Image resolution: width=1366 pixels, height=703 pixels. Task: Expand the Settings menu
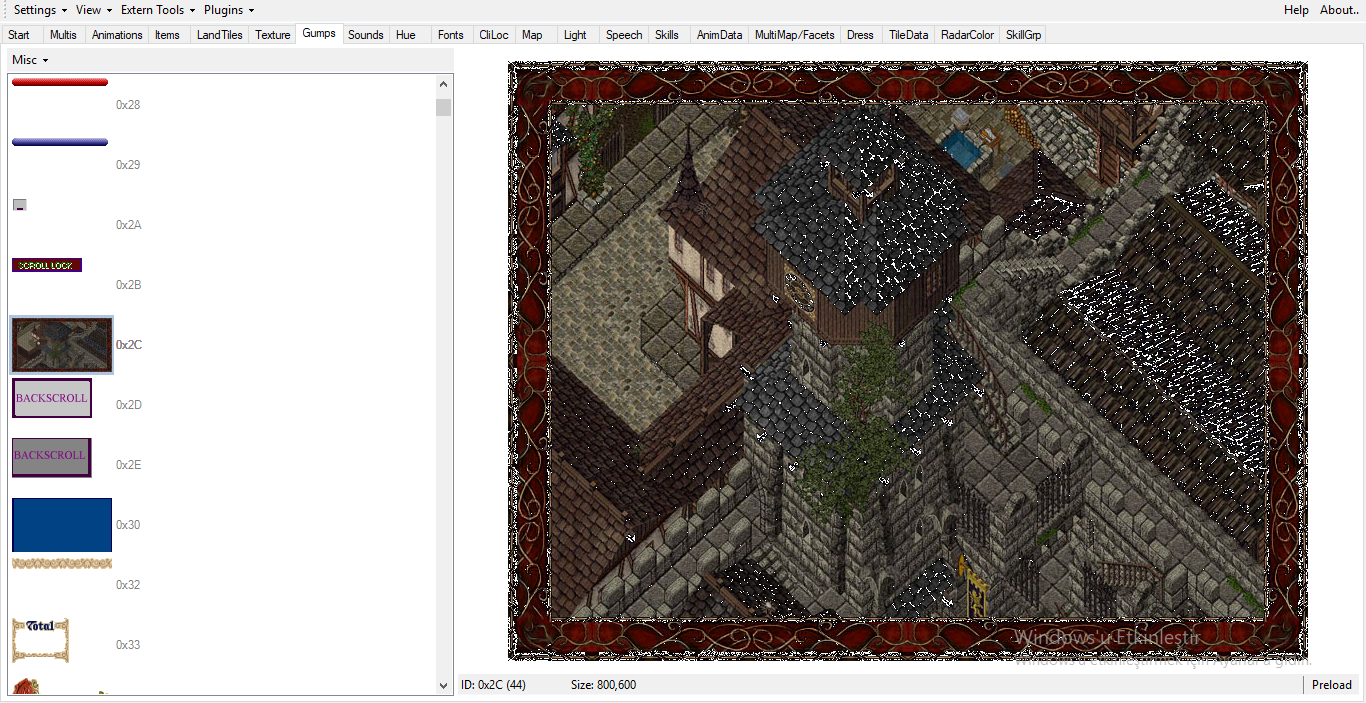click(40, 10)
